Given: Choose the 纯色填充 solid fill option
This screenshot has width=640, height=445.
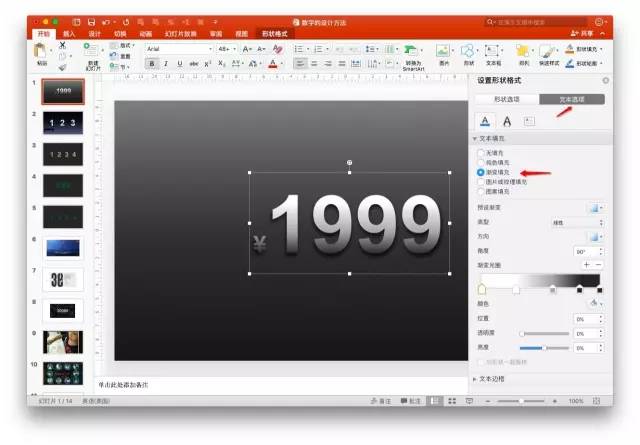Looking at the screenshot, I should point(481,162).
